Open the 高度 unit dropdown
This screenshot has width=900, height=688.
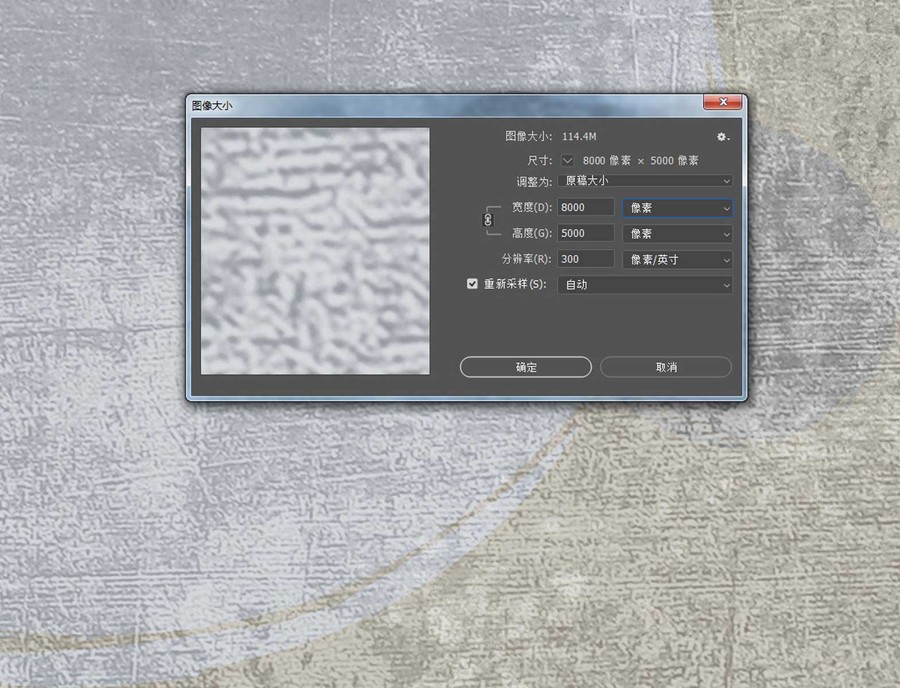pyautogui.click(x=678, y=234)
